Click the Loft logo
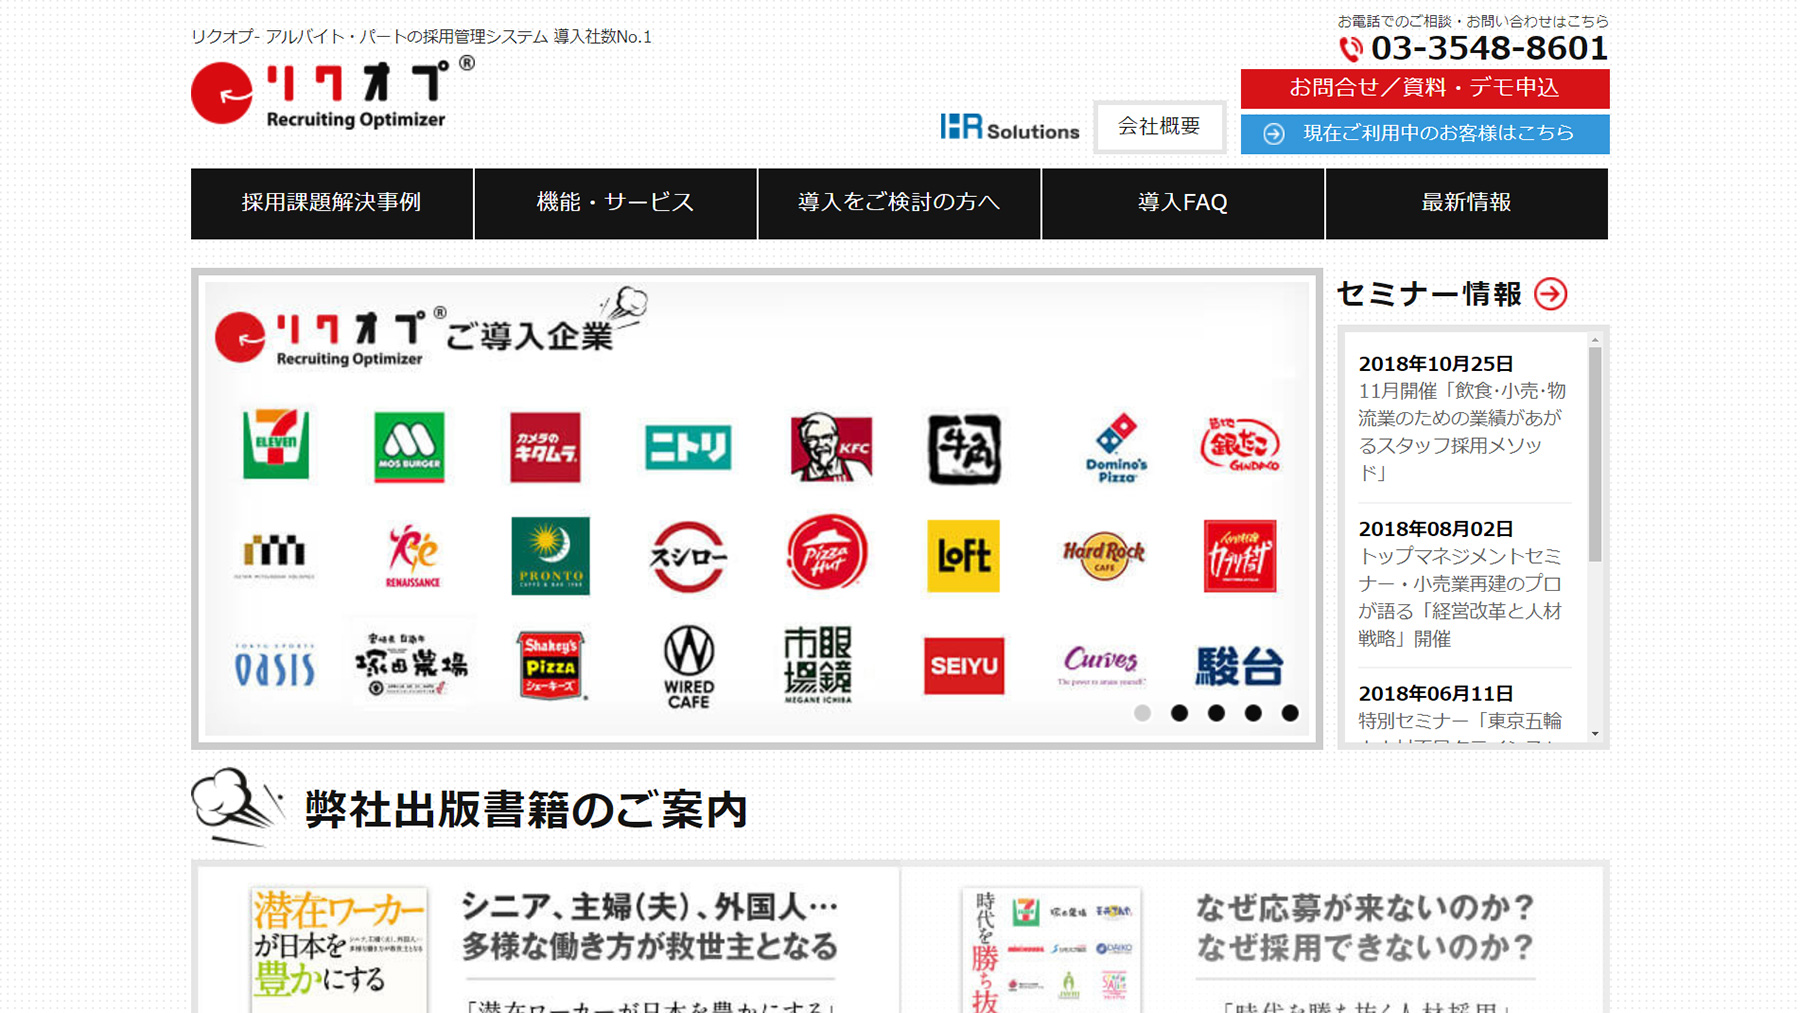The height and width of the screenshot is (1013, 1800). click(x=963, y=556)
